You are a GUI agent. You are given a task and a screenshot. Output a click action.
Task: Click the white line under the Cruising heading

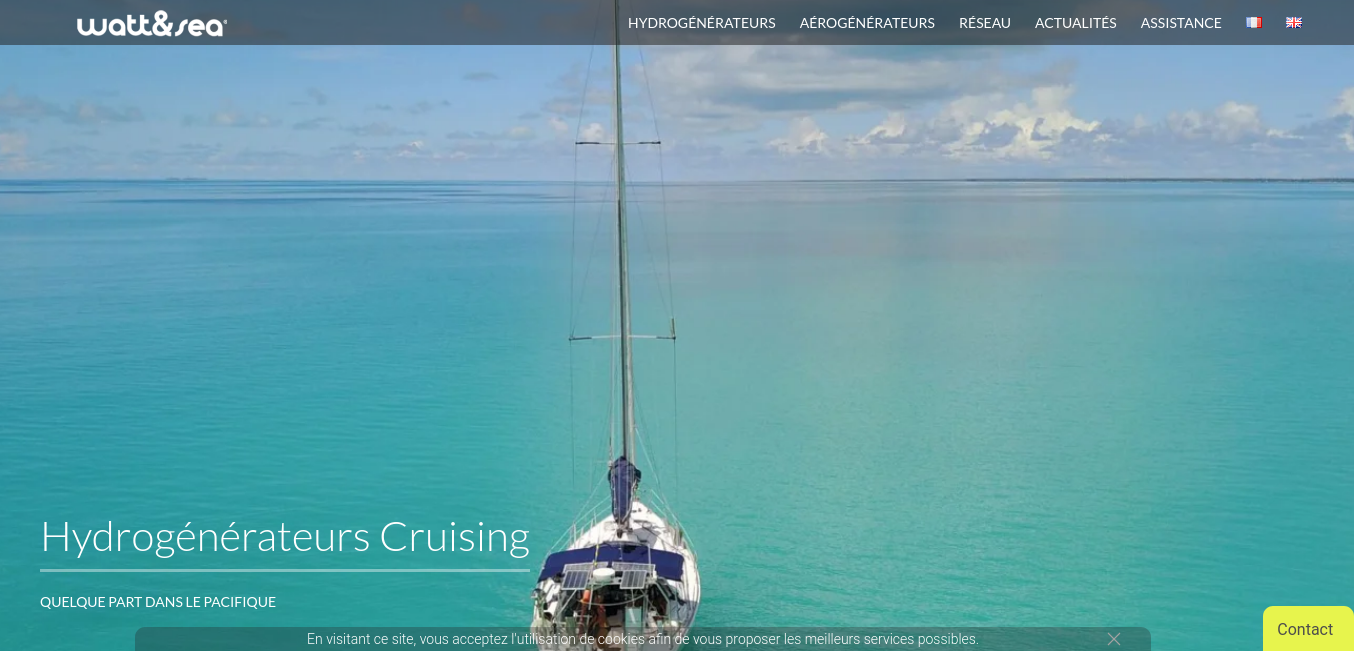[285, 570]
